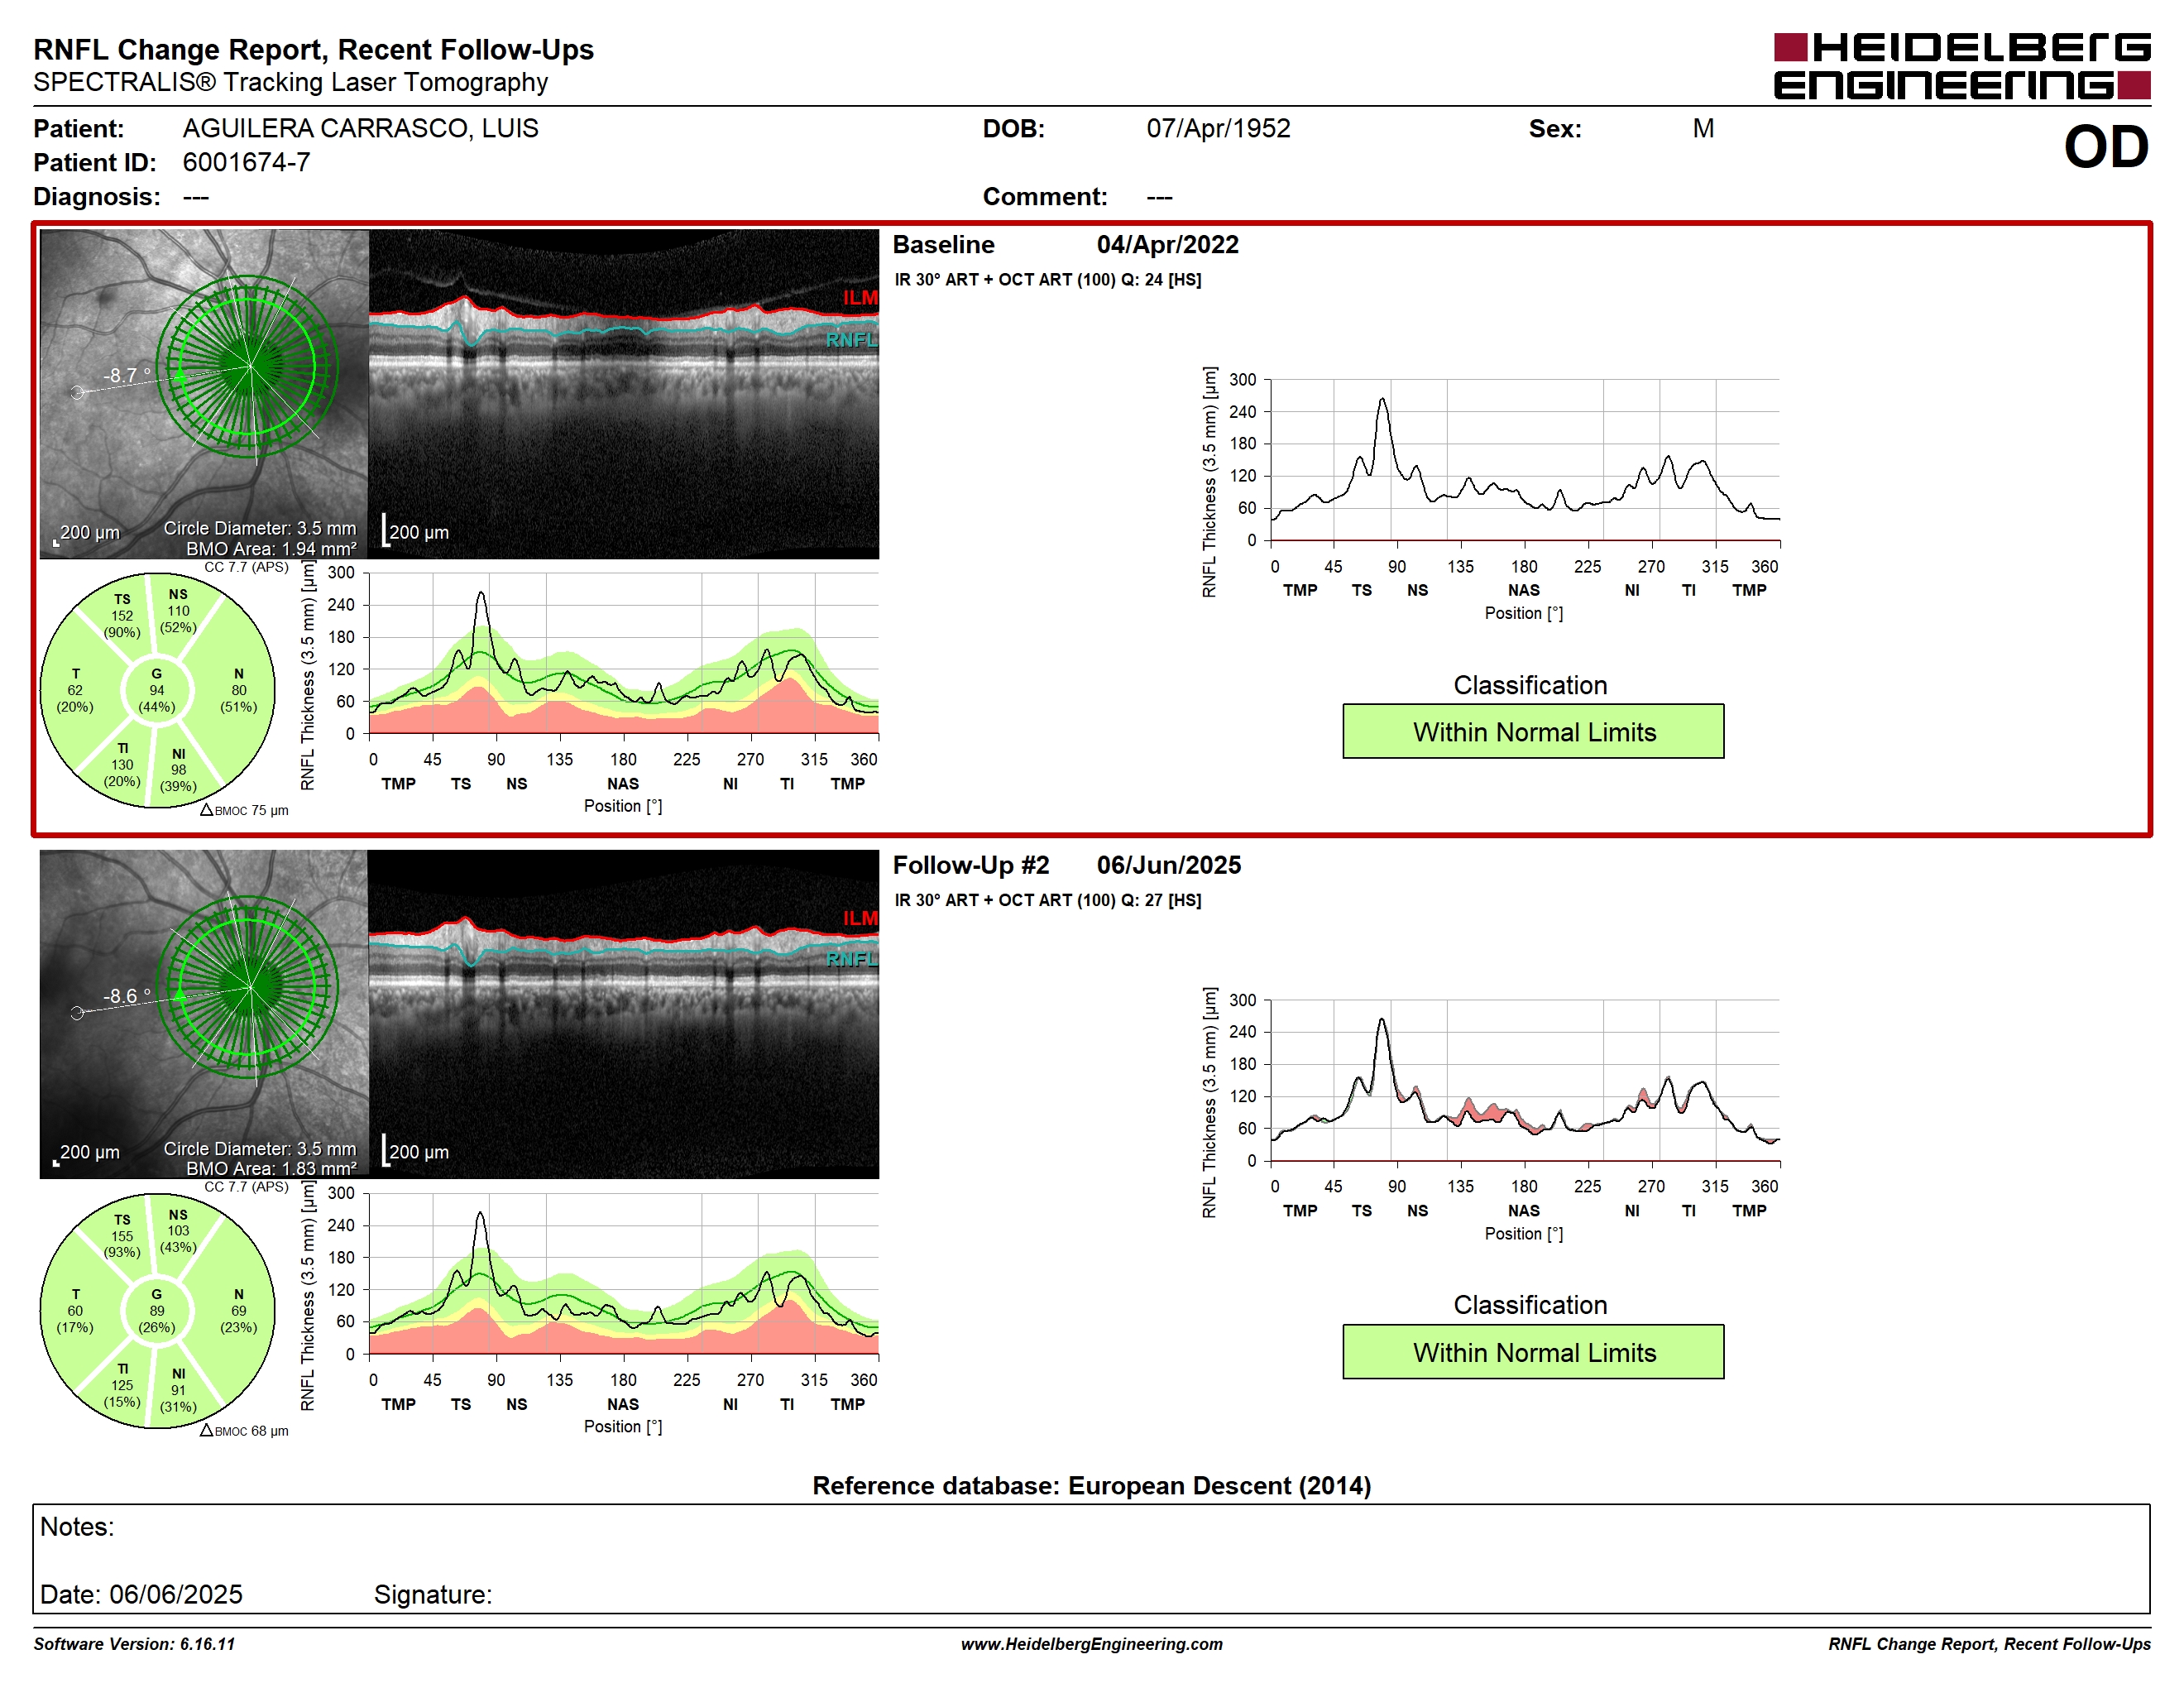
Task: Click the large 'OD' eye label
Action: click(x=2106, y=148)
